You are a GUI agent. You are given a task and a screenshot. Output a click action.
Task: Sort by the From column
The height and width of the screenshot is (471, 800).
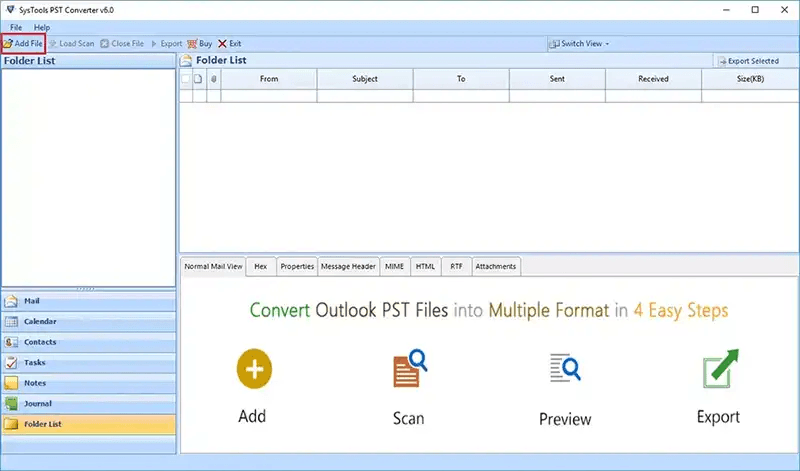269,79
